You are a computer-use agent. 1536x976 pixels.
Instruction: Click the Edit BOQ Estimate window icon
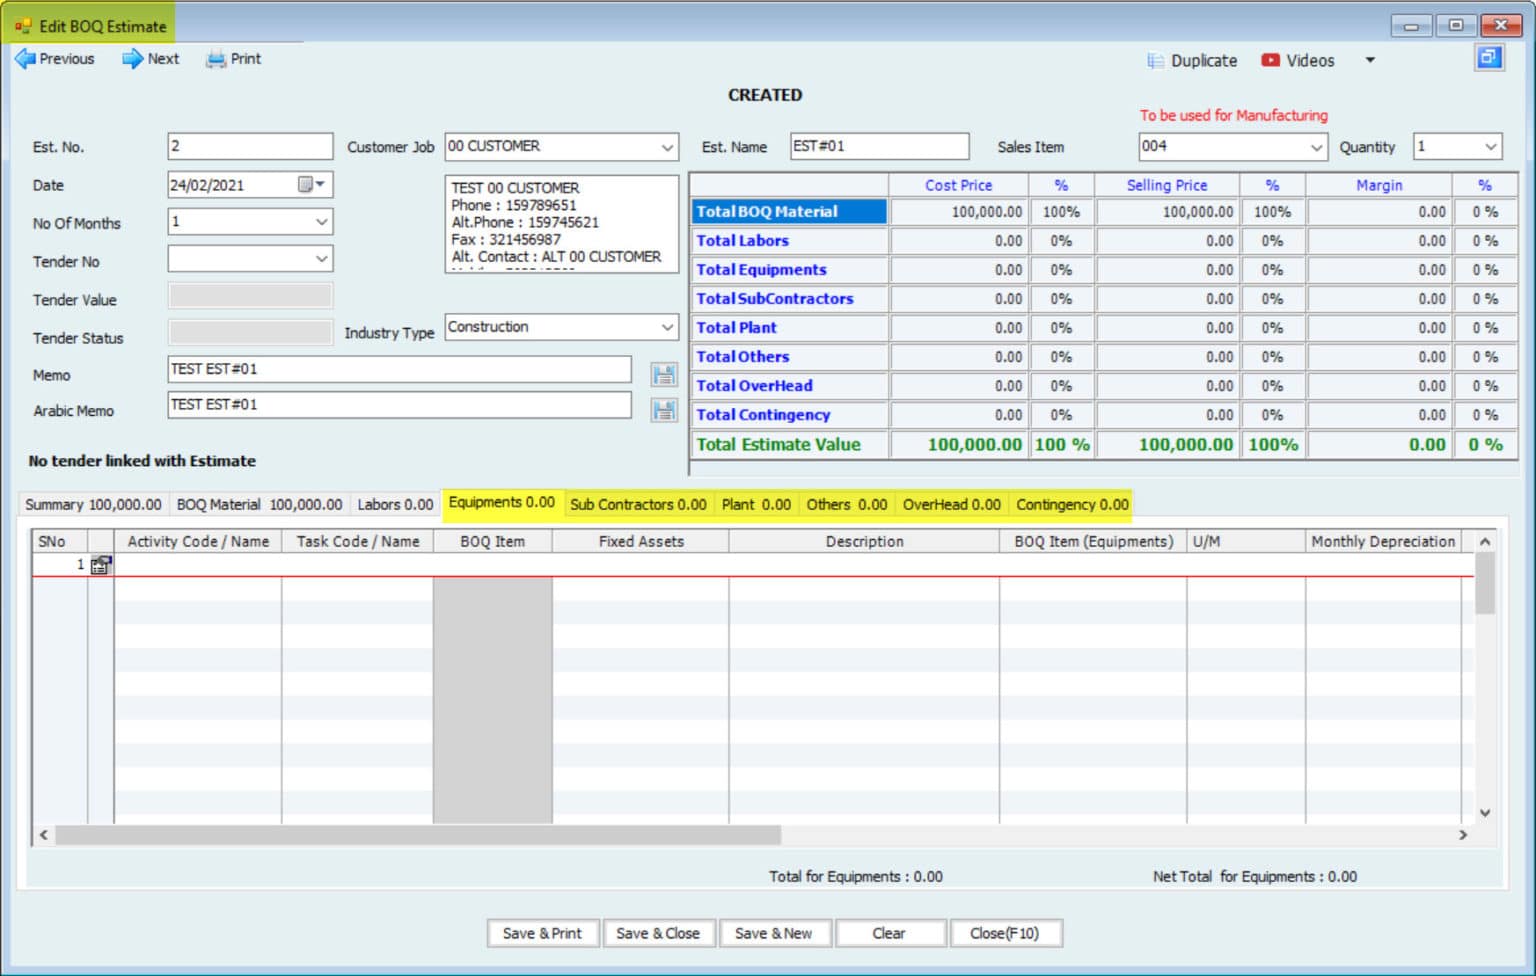point(23,27)
